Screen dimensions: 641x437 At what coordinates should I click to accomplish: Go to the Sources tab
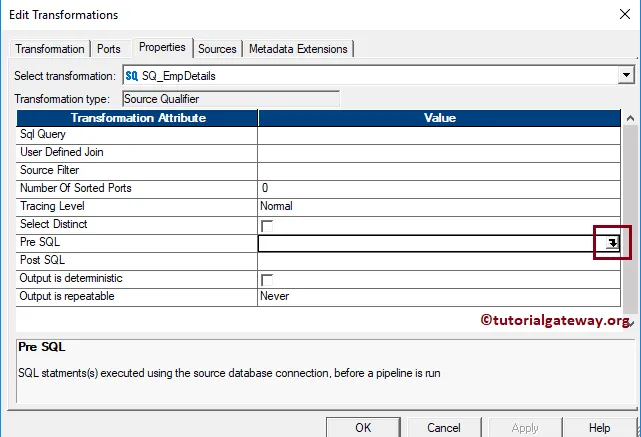point(217,49)
